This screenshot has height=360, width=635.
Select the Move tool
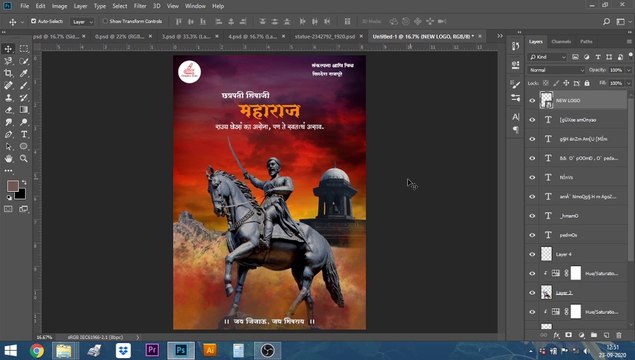[8, 49]
